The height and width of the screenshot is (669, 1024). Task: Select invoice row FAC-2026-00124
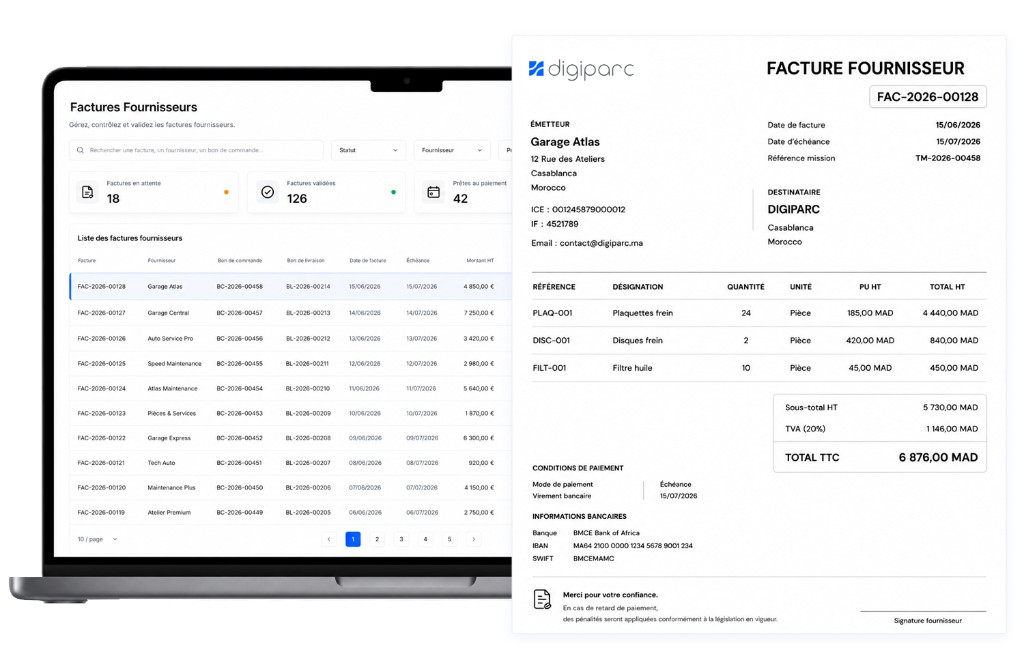click(291, 388)
